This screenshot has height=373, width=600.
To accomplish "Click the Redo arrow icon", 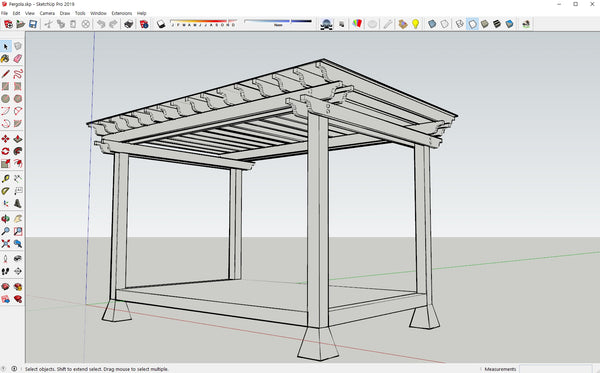I will point(113,24).
